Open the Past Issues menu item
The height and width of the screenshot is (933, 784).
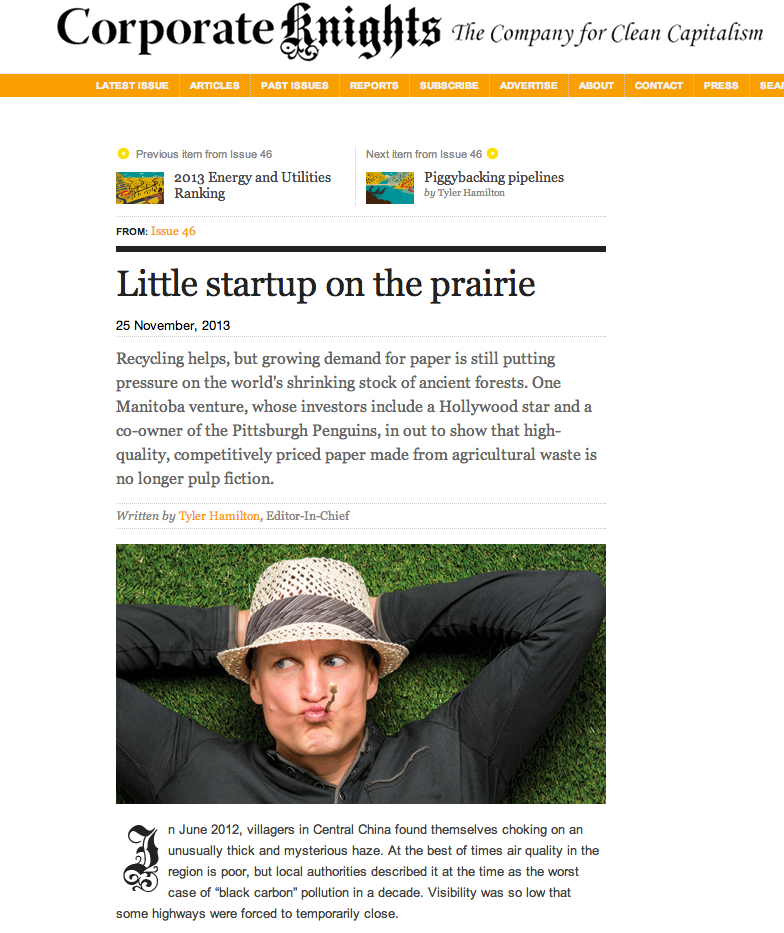click(x=295, y=86)
